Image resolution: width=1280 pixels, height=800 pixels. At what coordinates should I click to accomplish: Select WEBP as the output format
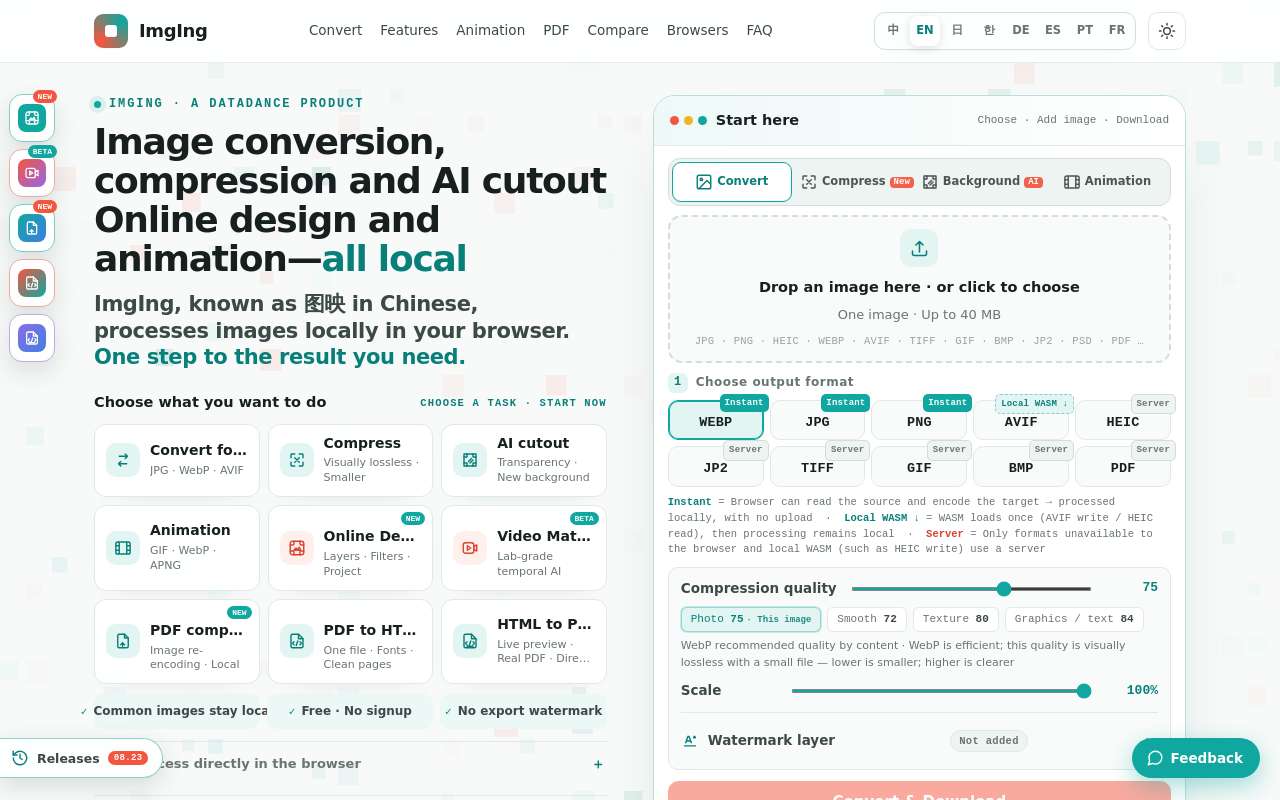point(716,421)
